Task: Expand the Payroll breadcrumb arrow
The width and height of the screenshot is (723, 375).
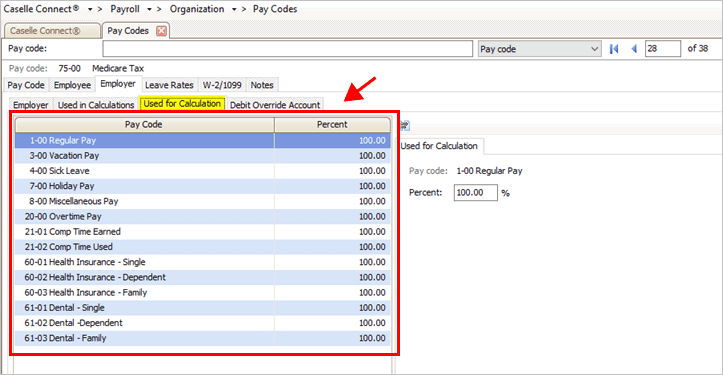Action: pos(149,9)
